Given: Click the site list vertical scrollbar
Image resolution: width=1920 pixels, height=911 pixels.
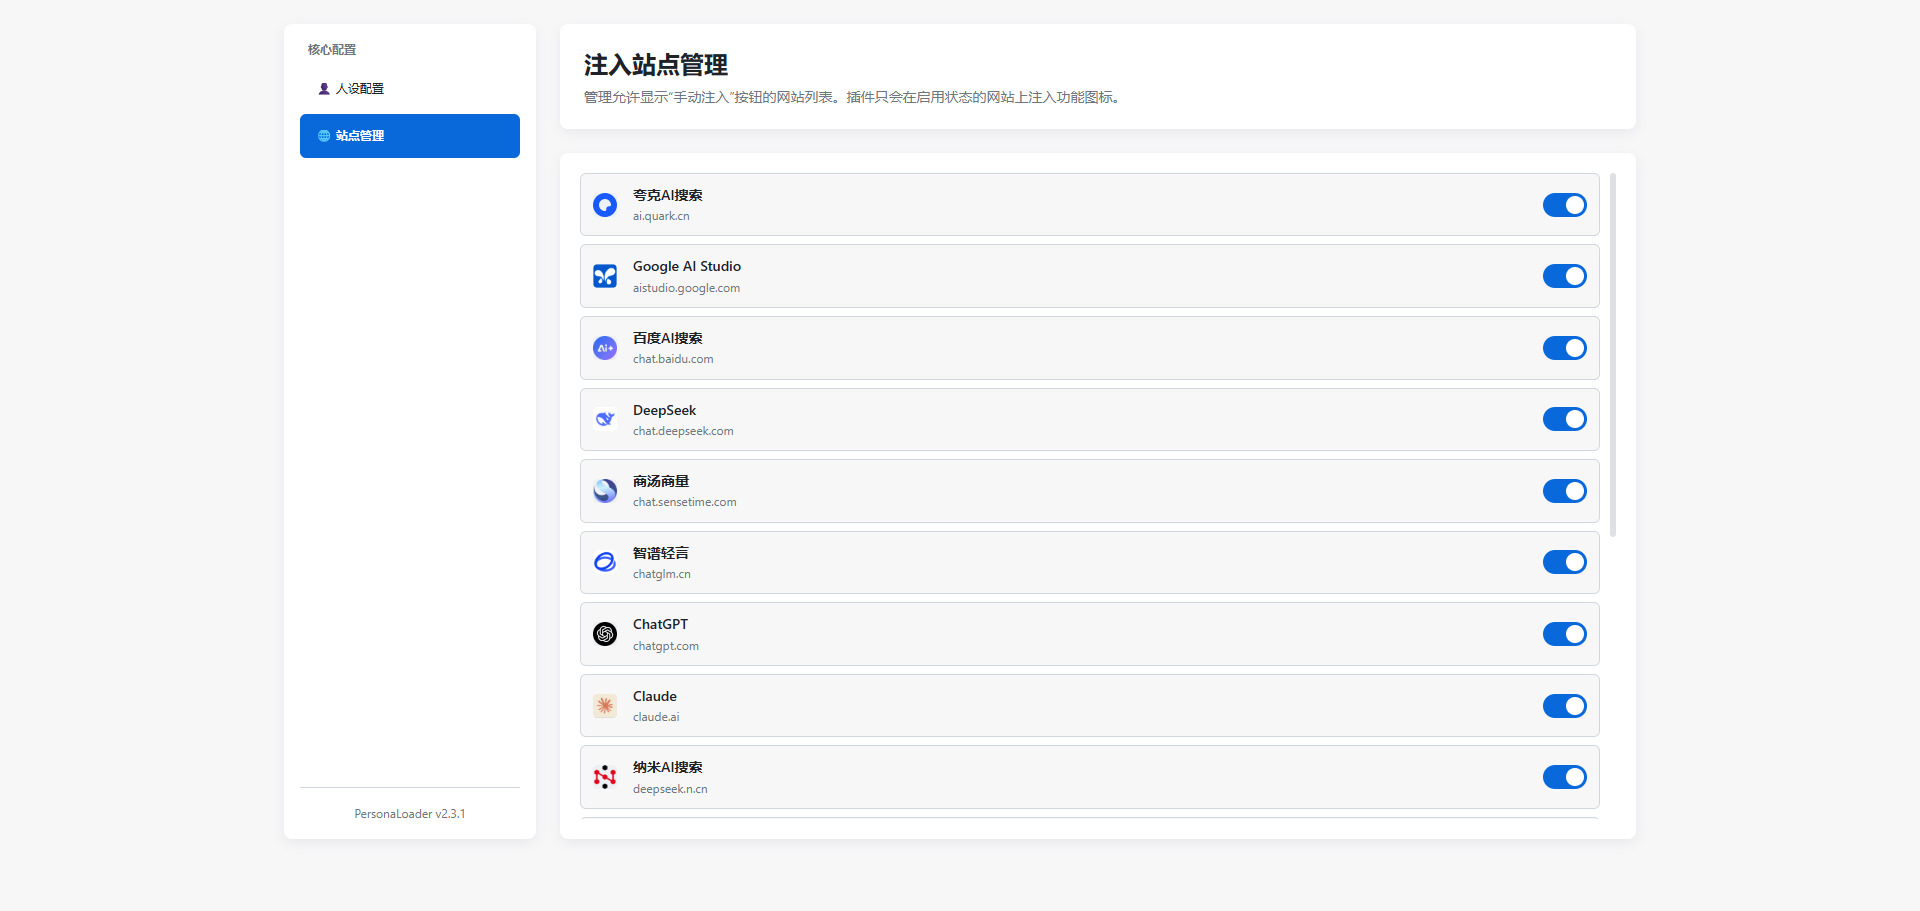Looking at the screenshot, I should [x=1613, y=355].
